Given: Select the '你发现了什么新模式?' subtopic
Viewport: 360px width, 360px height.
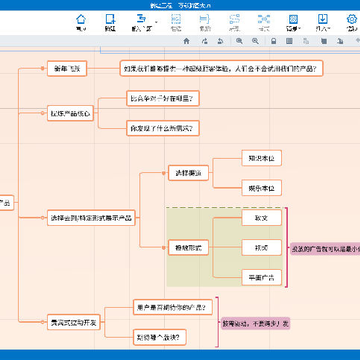Looking at the screenshot, I should pos(163,128).
